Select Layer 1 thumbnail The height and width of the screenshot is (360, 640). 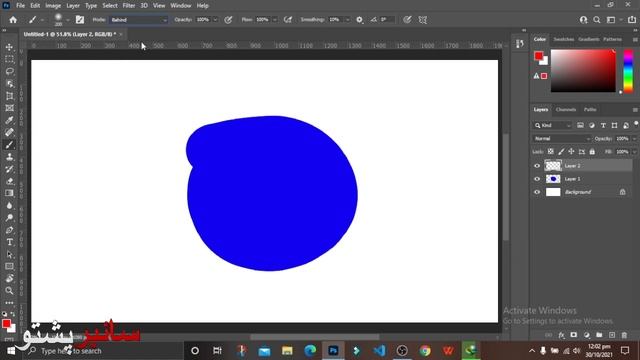click(553, 179)
